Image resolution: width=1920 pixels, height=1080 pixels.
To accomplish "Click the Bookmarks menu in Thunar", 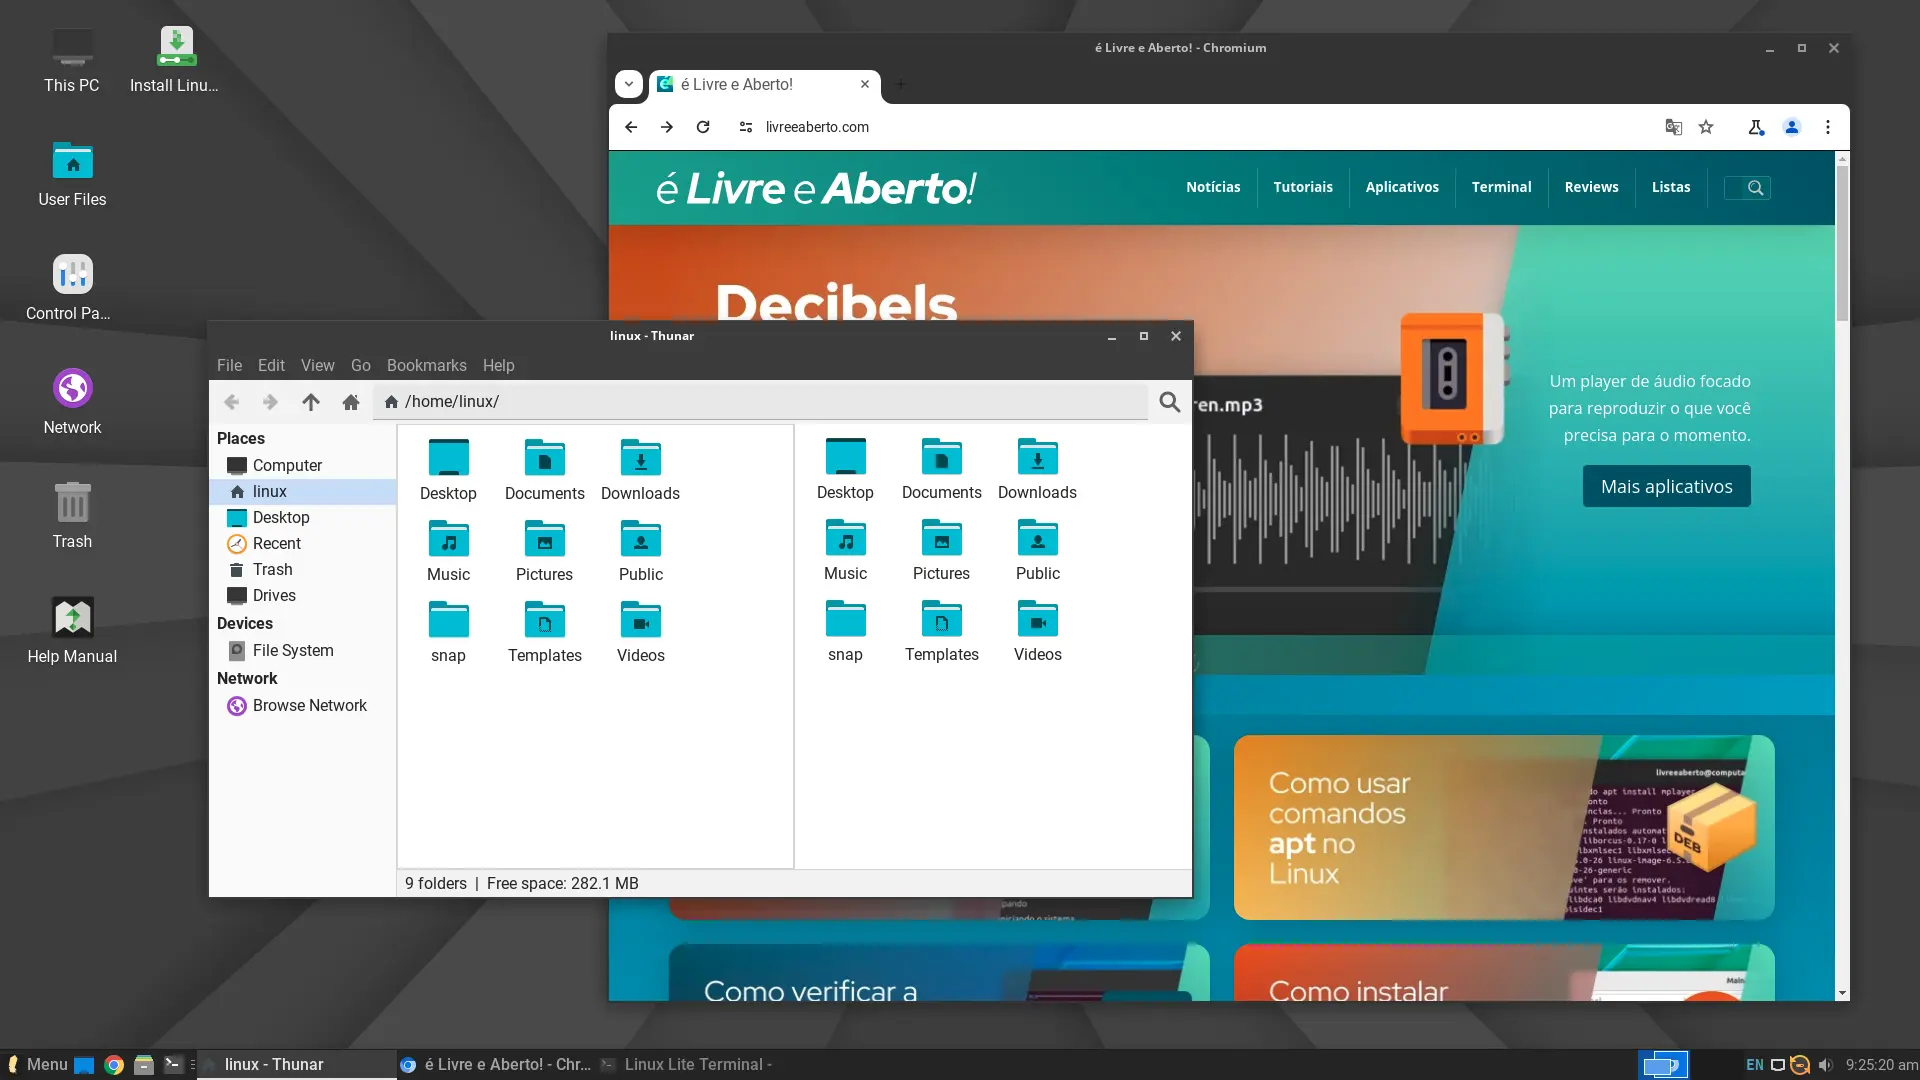I will pos(426,364).
